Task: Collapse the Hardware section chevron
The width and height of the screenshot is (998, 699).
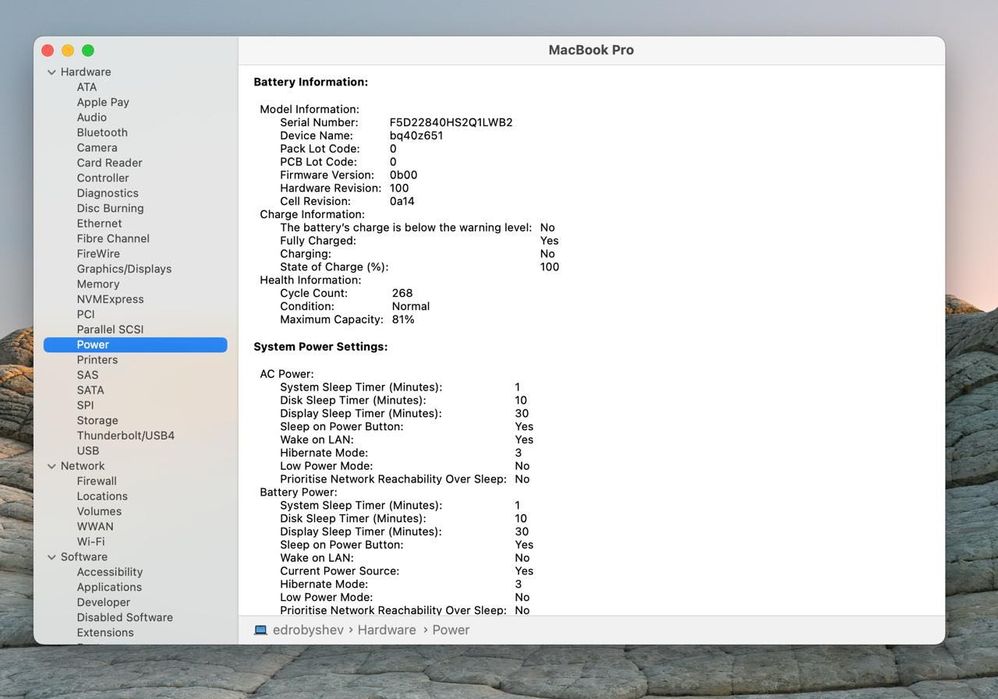Action: click(52, 73)
